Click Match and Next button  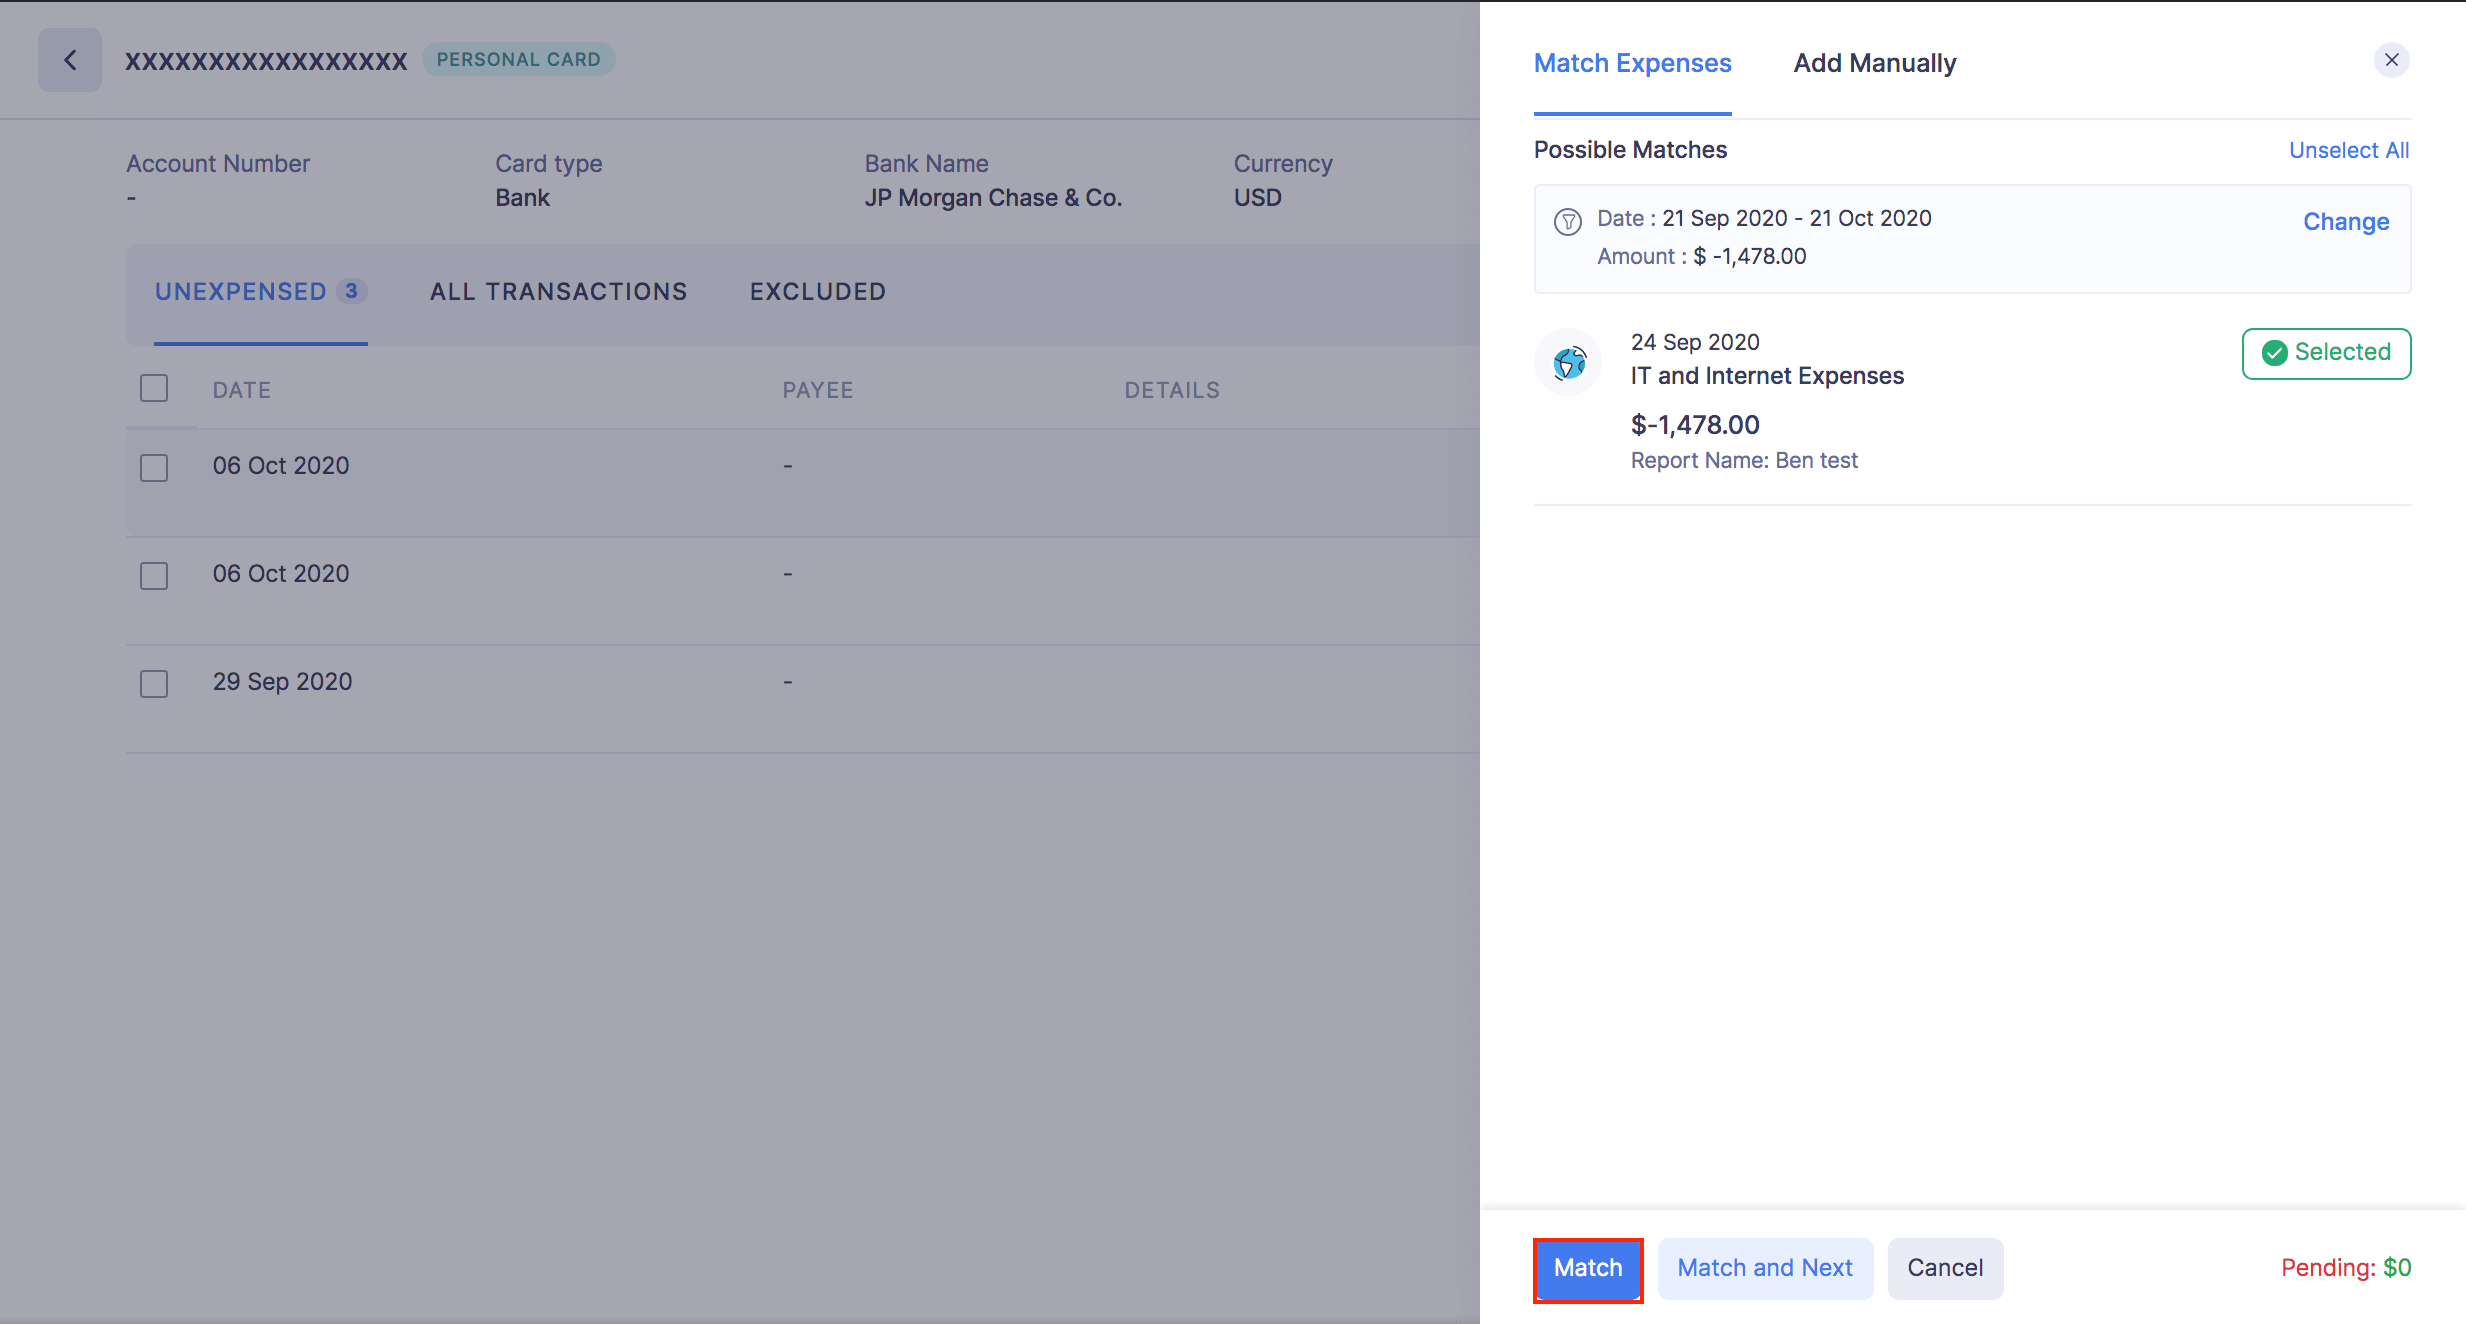click(x=1764, y=1267)
